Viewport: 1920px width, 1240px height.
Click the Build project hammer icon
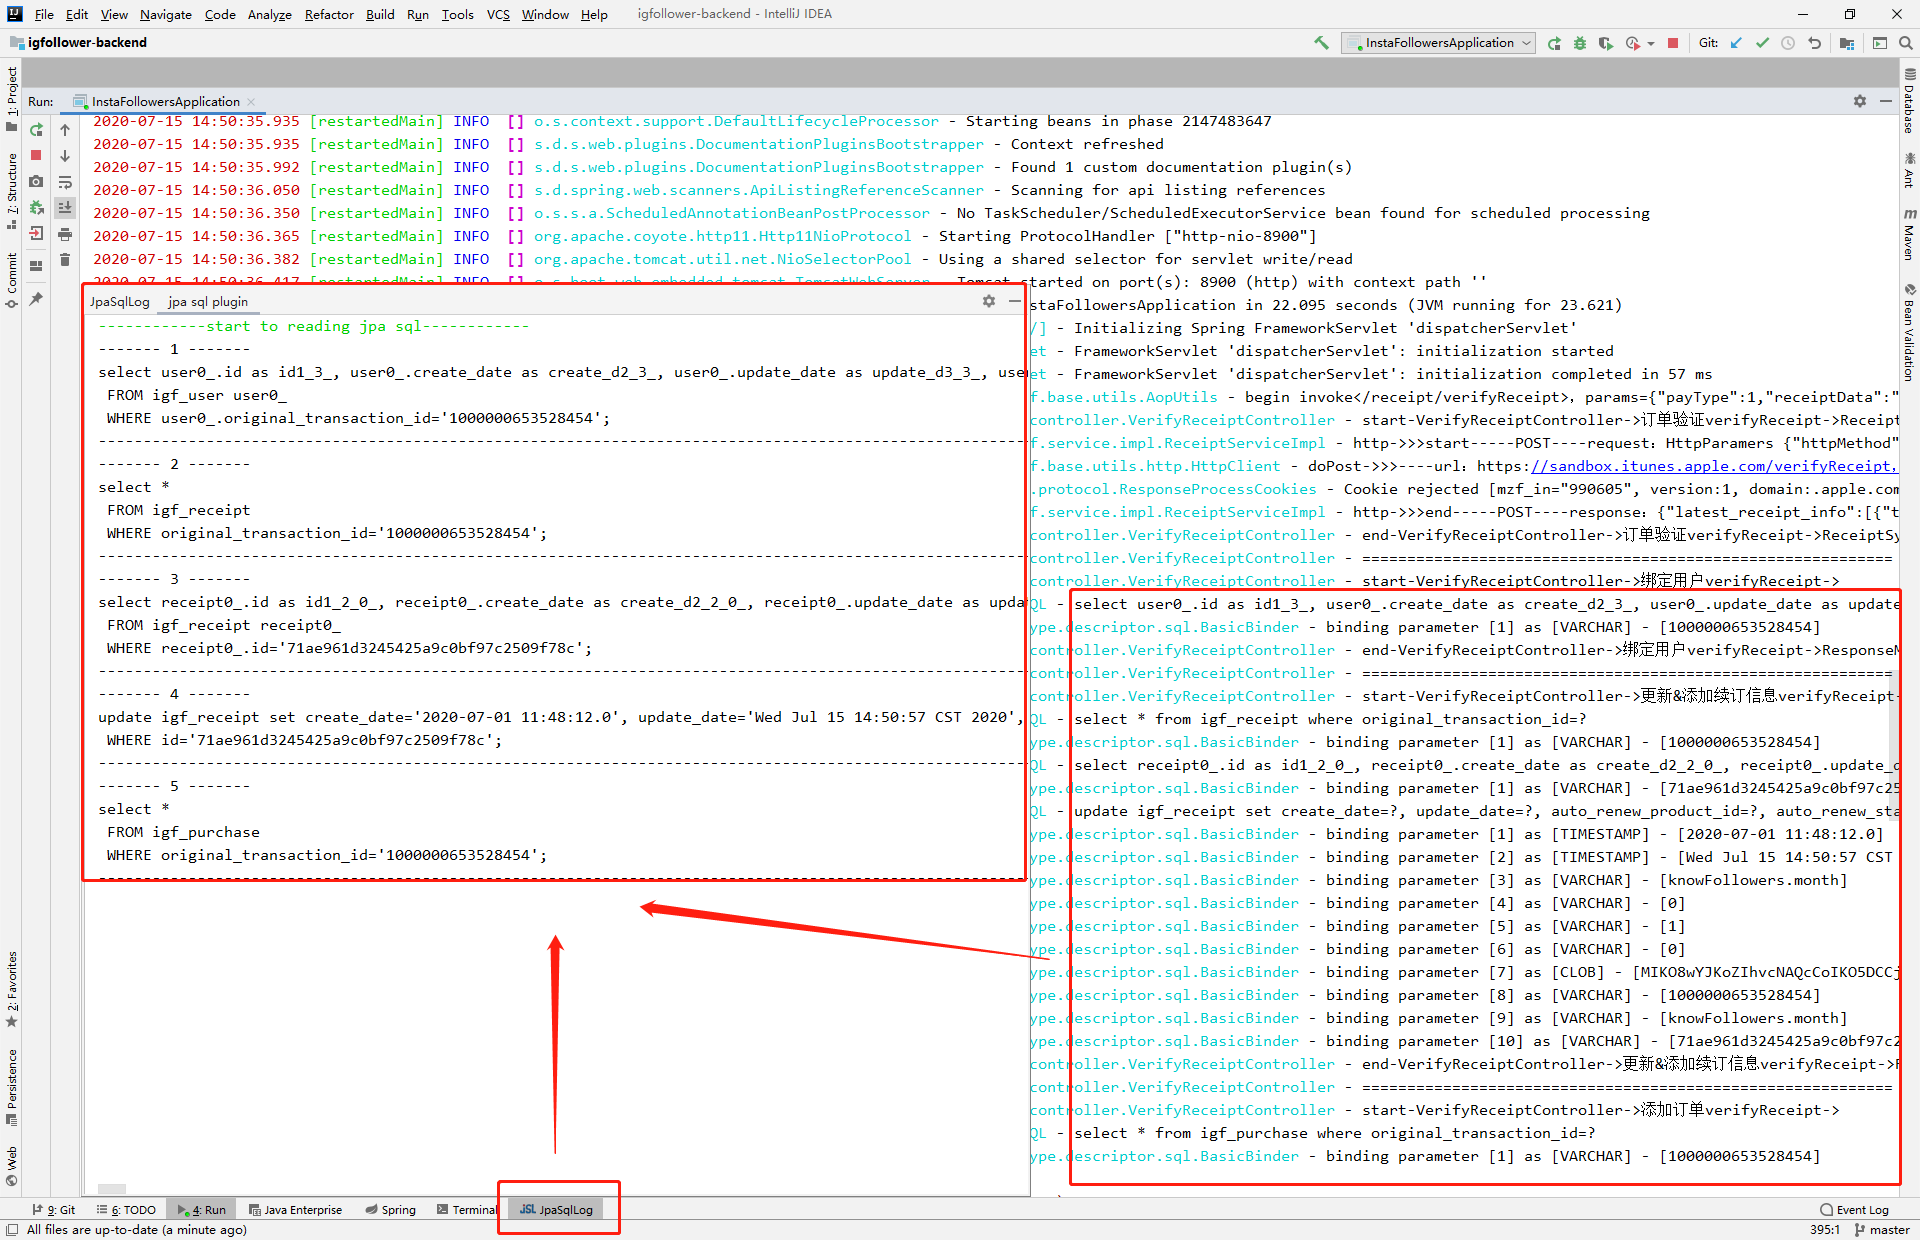(x=1321, y=43)
